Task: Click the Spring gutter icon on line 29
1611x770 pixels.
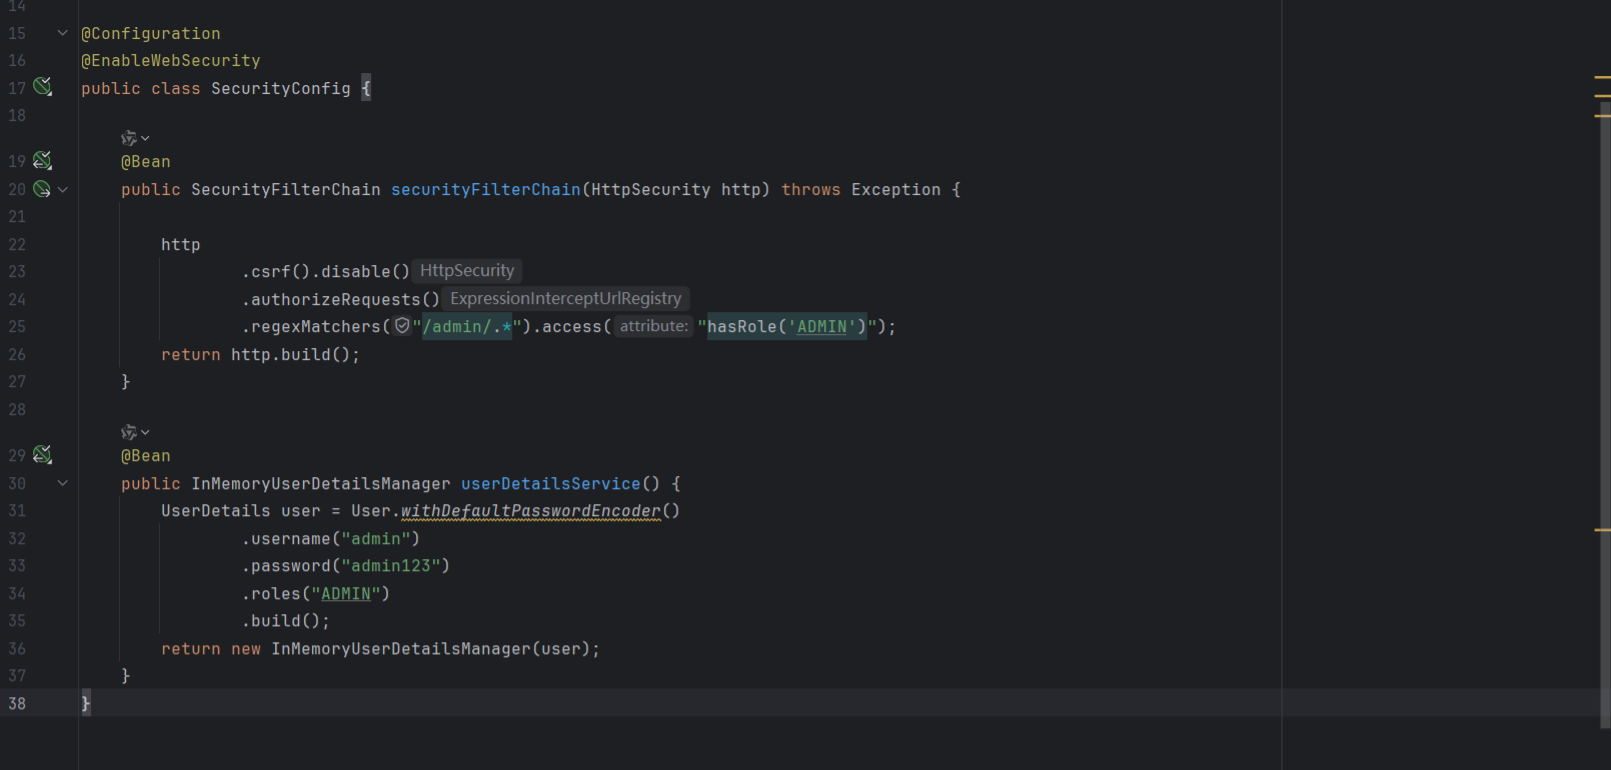Action: (42, 455)
